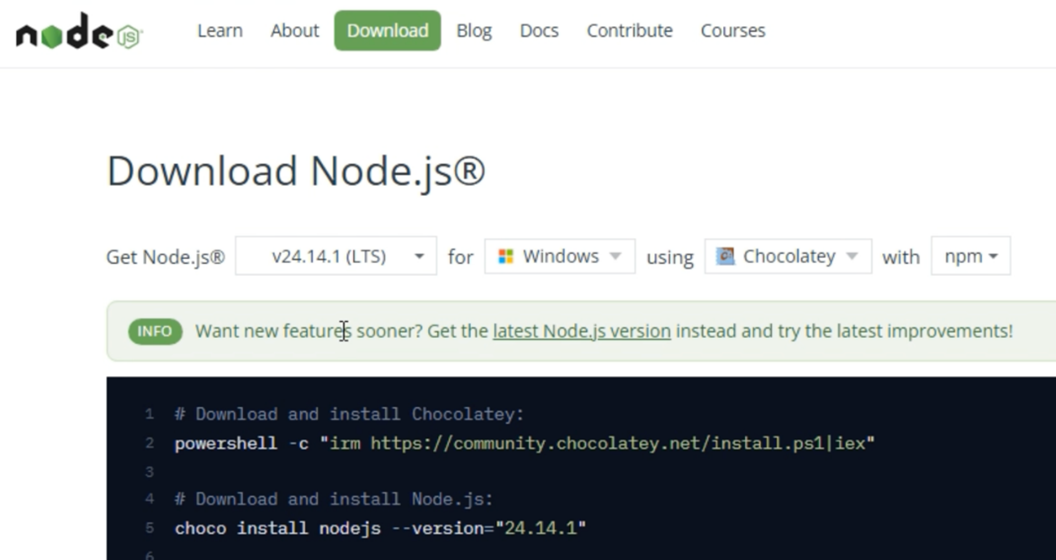The image size is (1056, 560).
Task: Click the 'Get Node.js®' label
Action: point(166,257)
